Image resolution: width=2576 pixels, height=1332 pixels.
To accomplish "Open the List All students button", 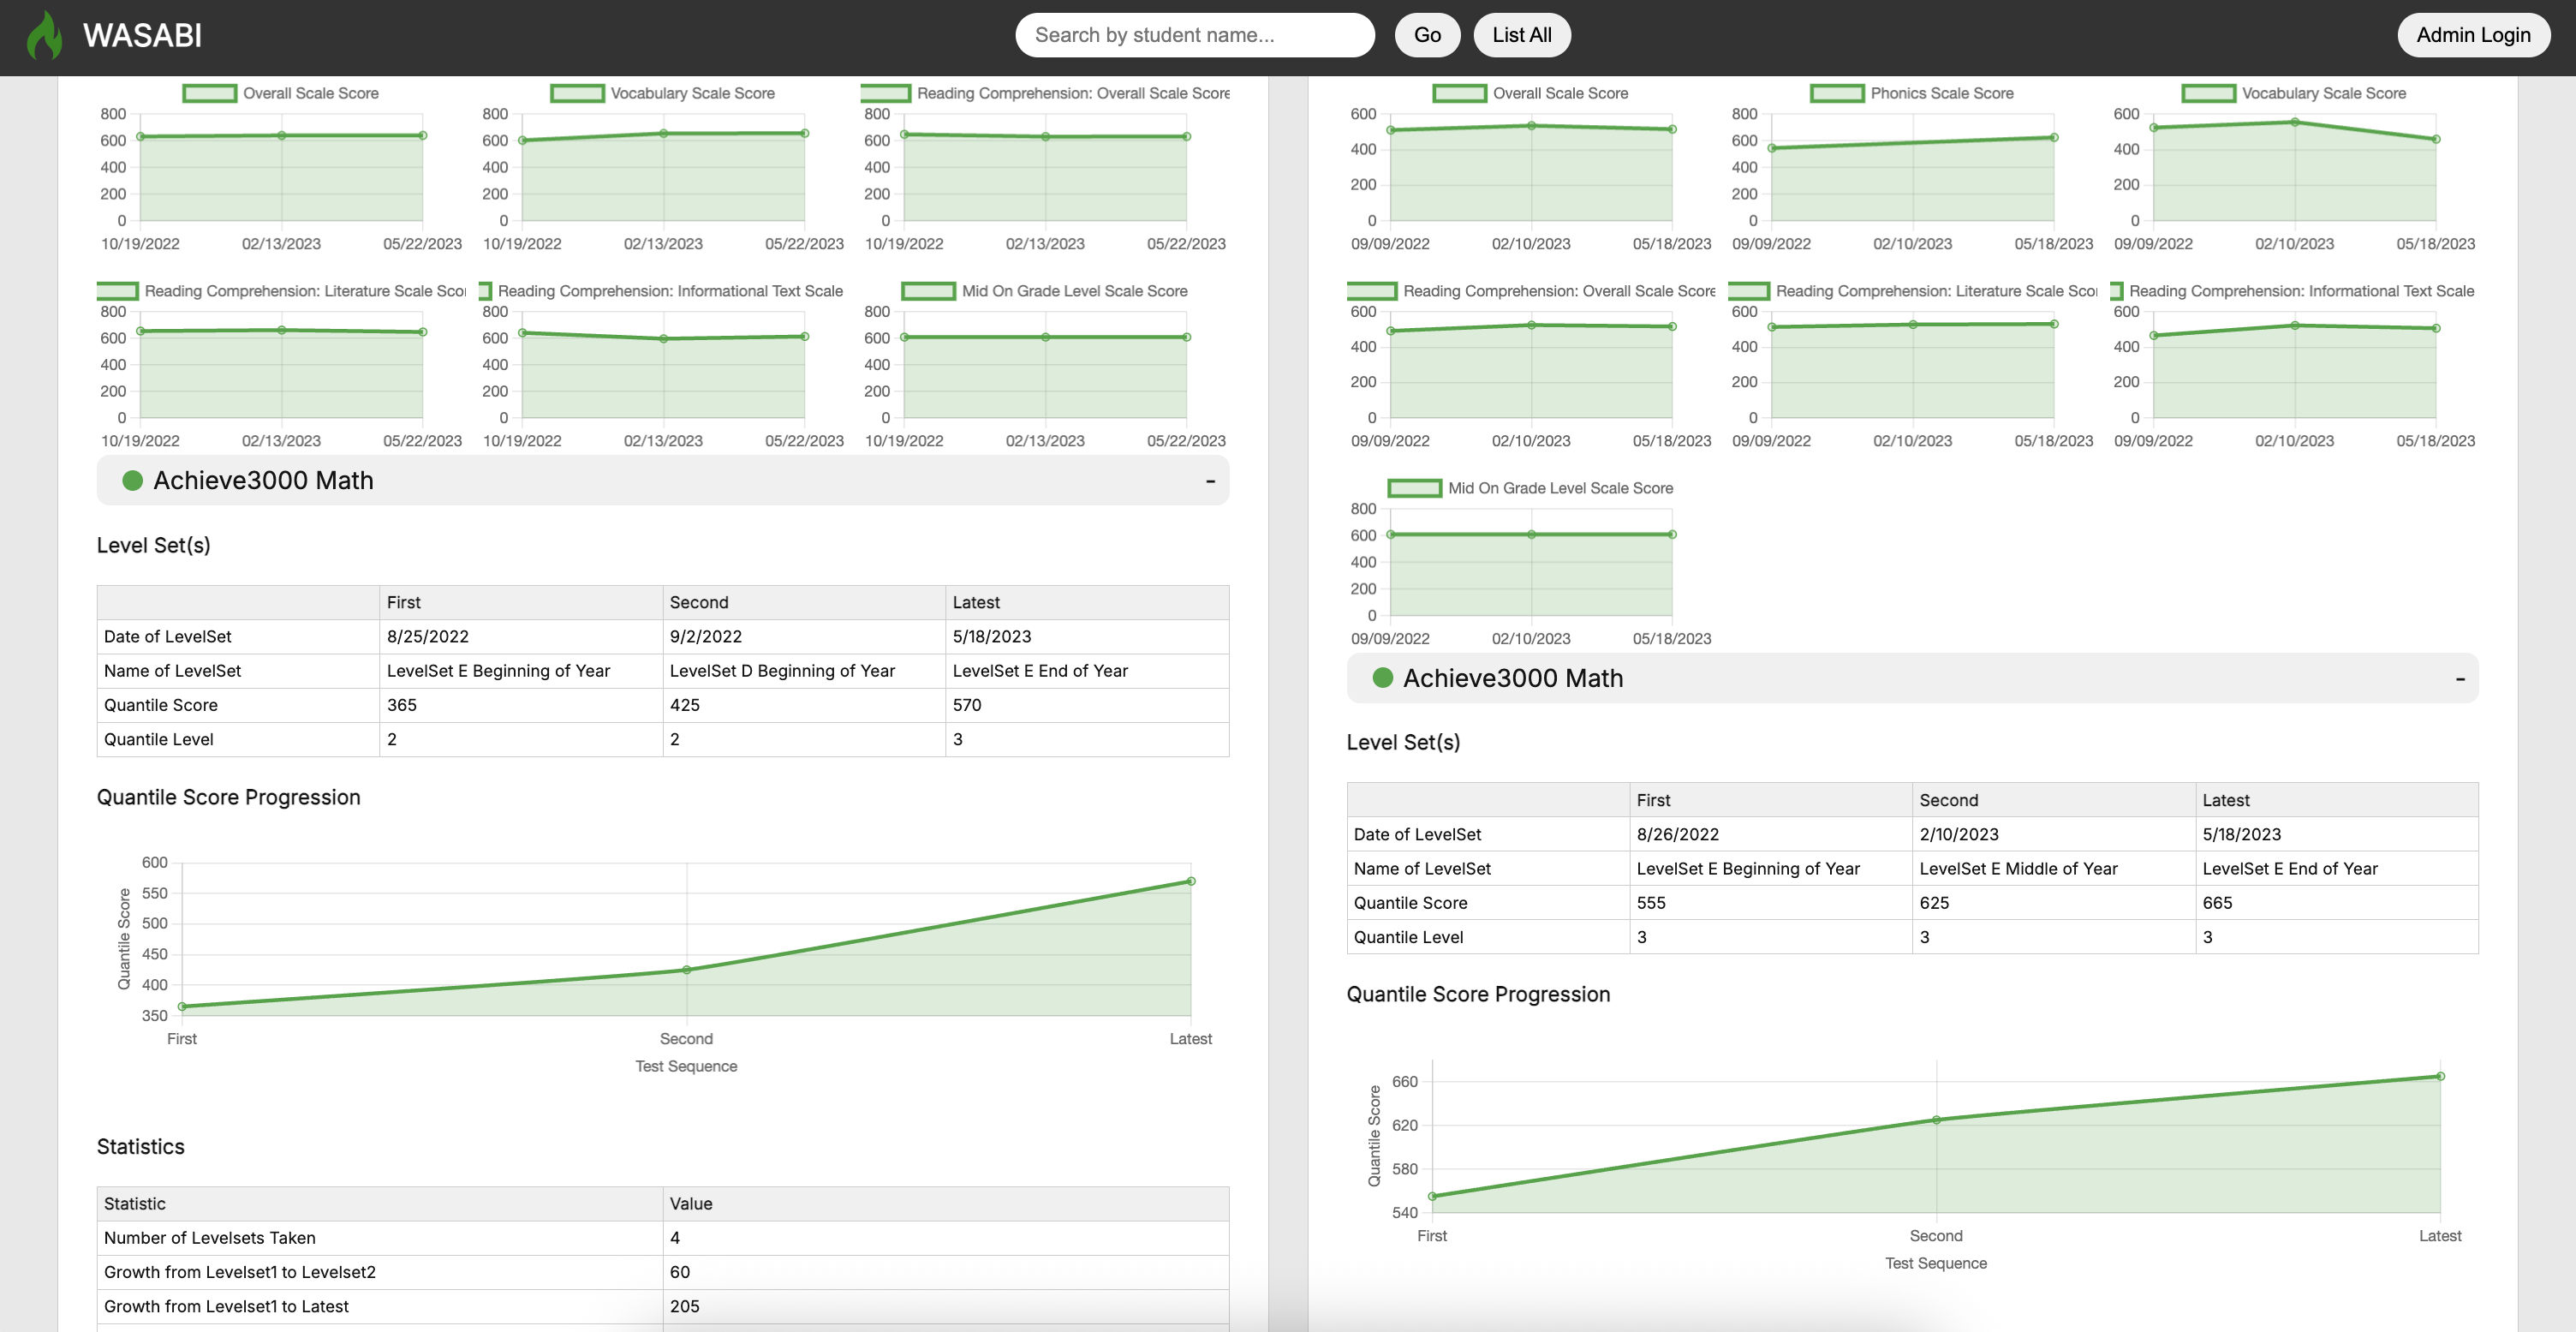I will click(x=1521, y=35).
